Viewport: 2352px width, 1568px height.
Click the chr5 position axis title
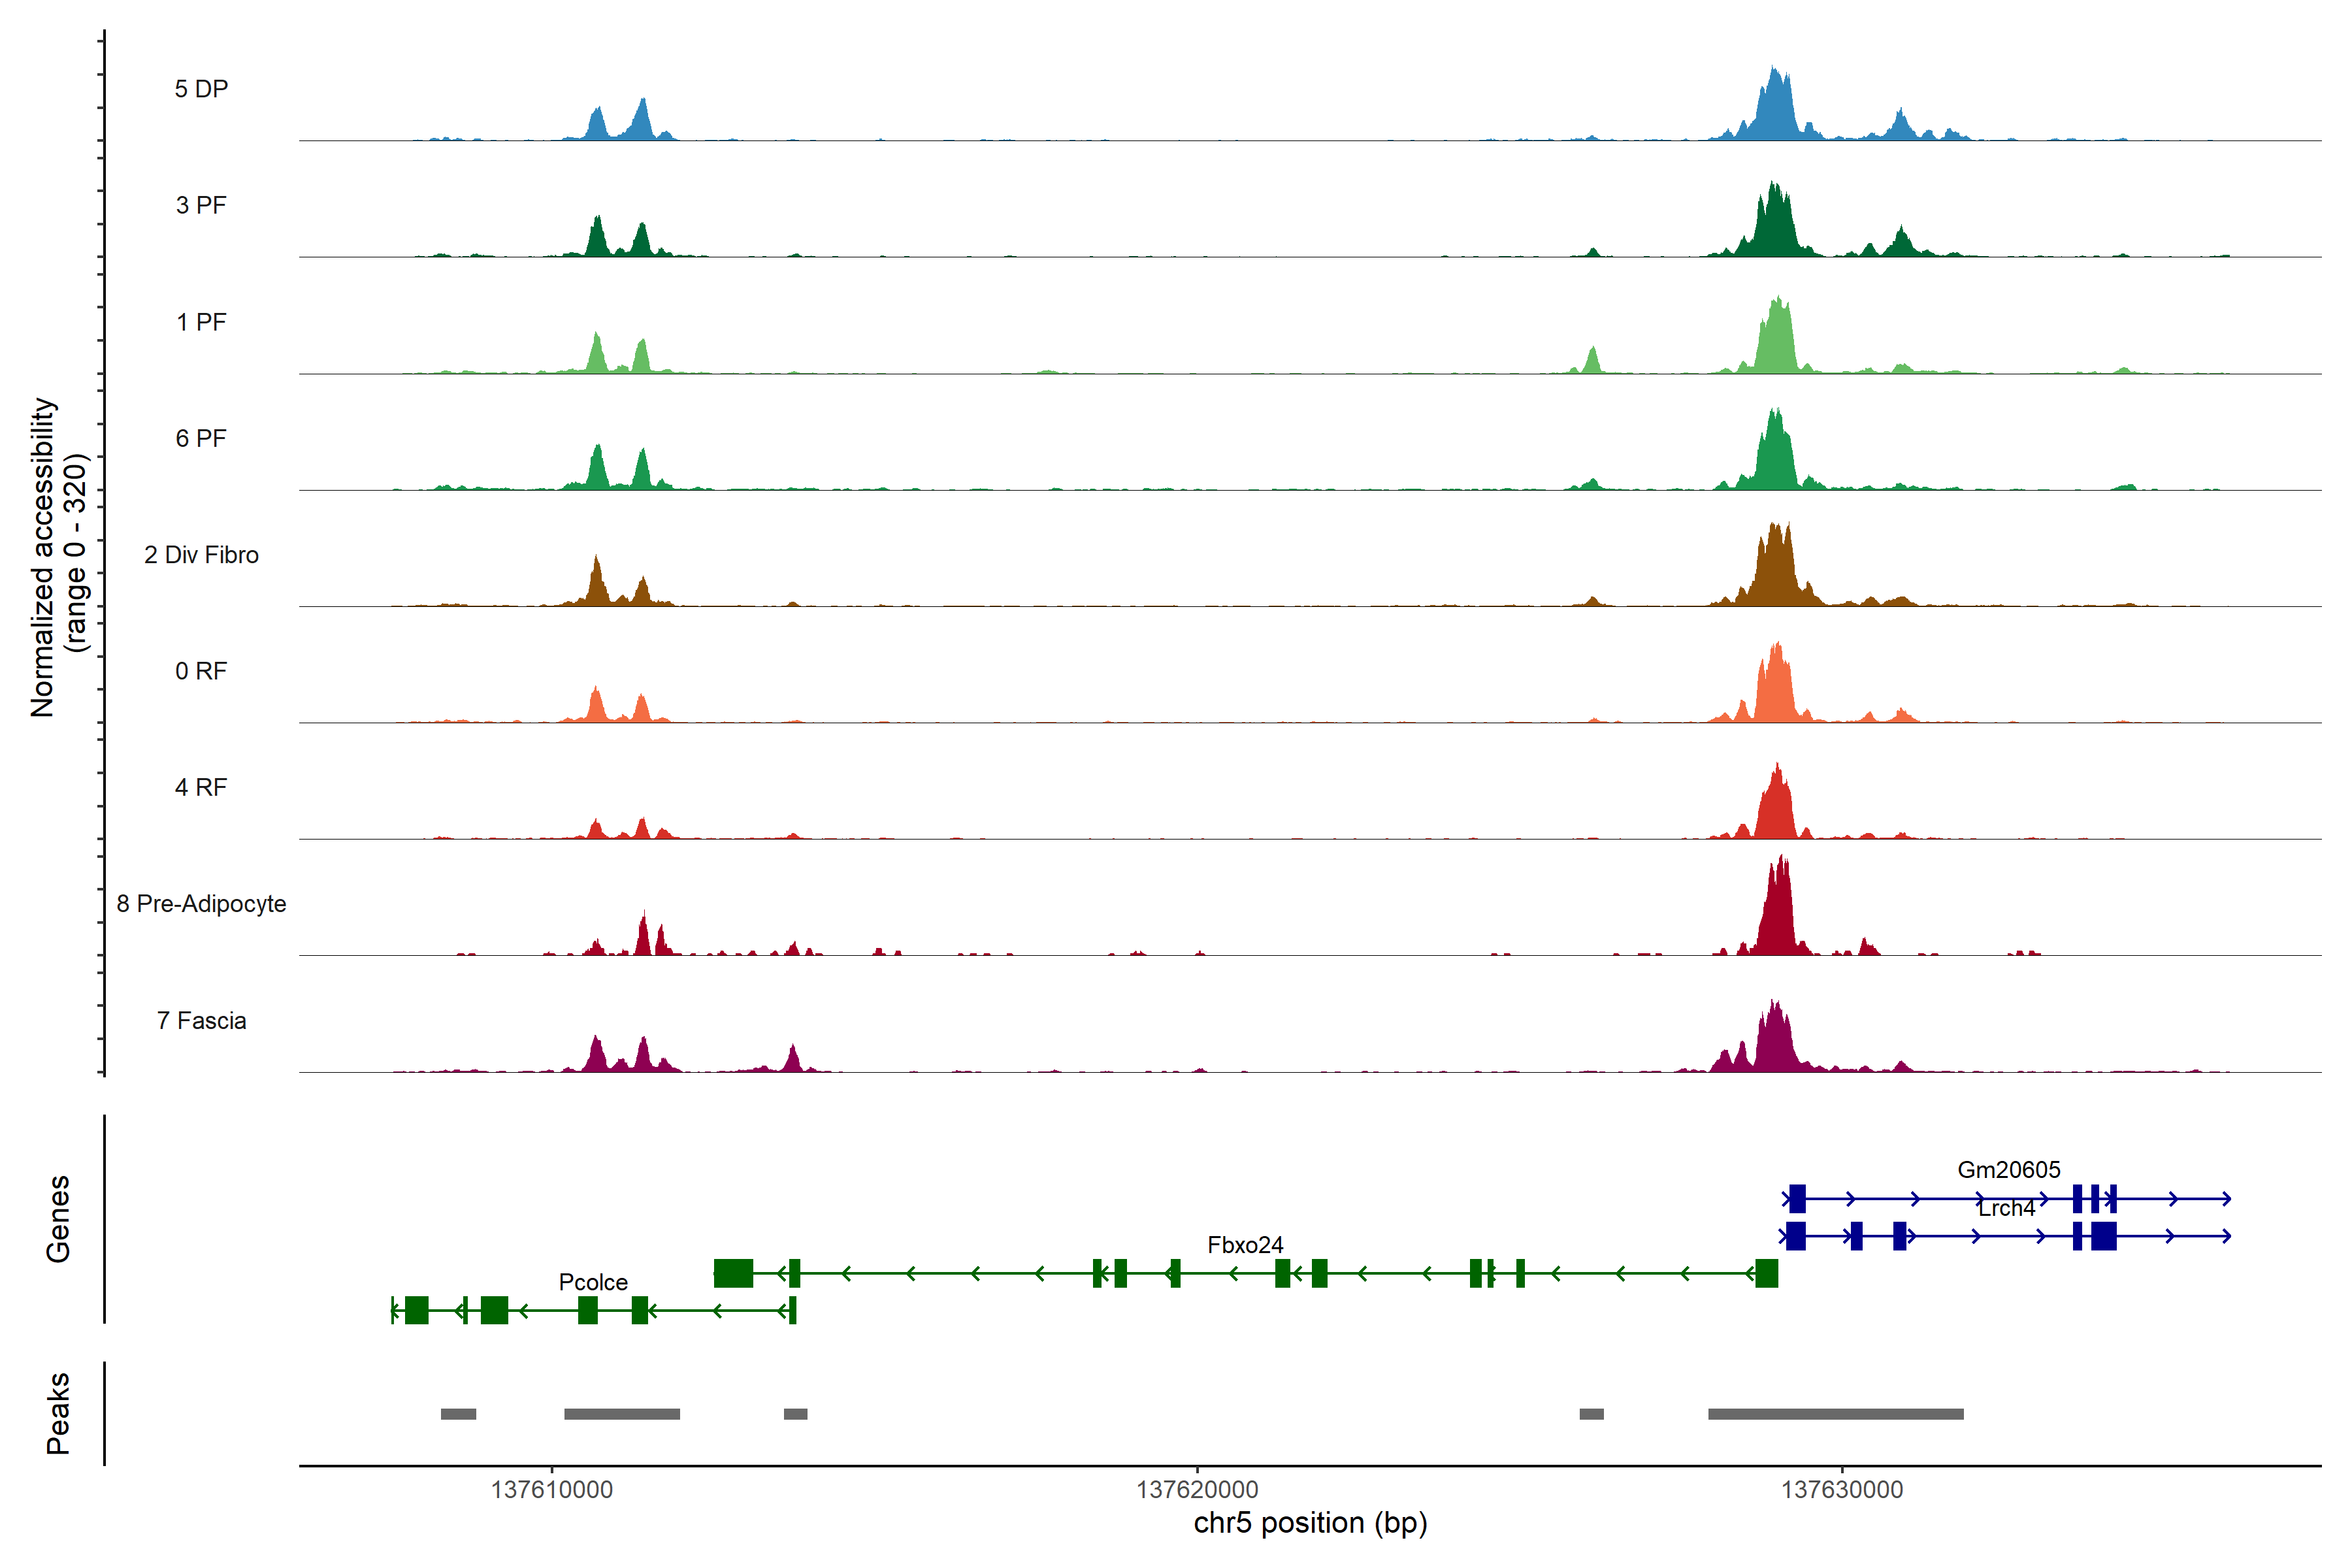tap(1310, 1523)
